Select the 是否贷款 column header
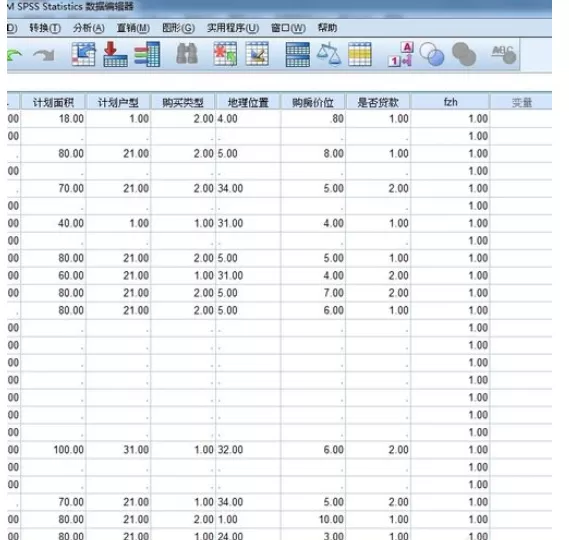The height and width of the screenshot is (540, 569). 378,102
